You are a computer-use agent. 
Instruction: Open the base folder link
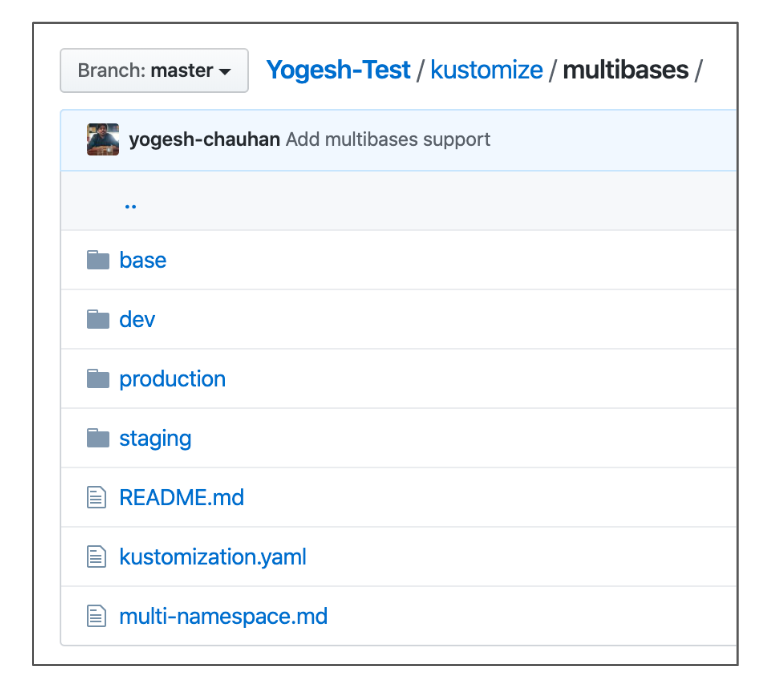click(x=142, y=260)
